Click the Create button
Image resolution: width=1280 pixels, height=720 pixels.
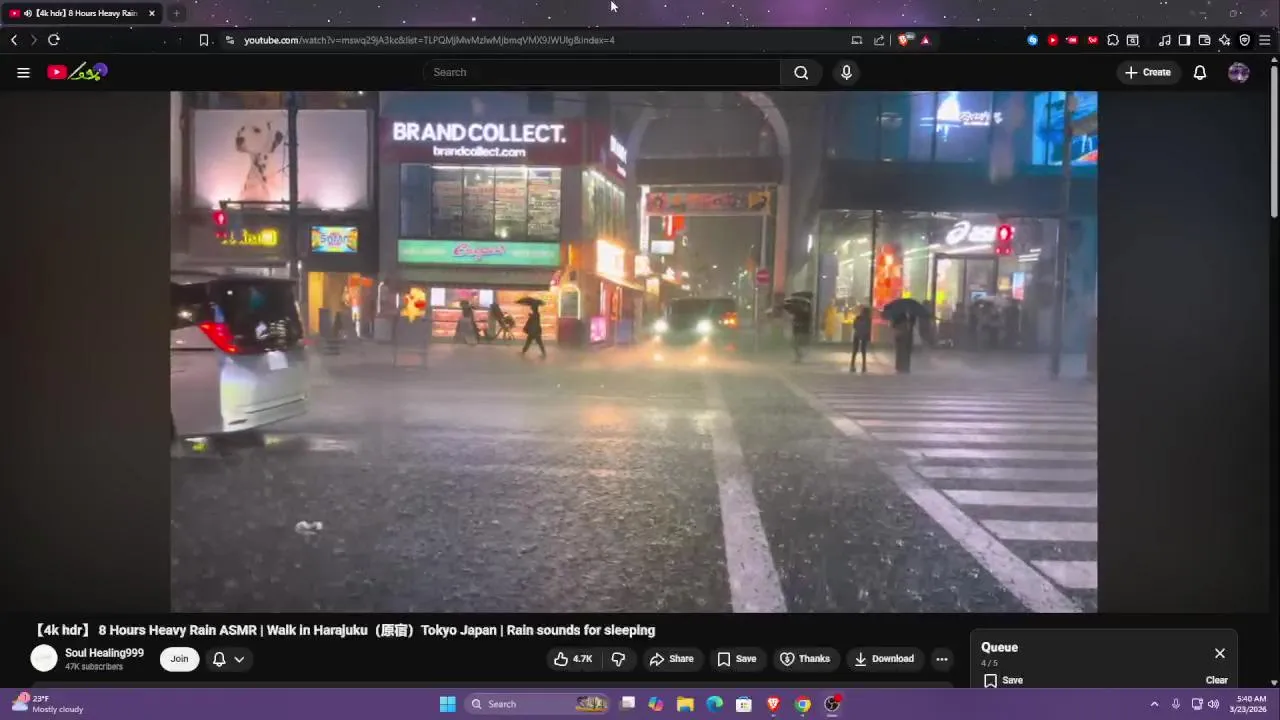[1148, 72]
